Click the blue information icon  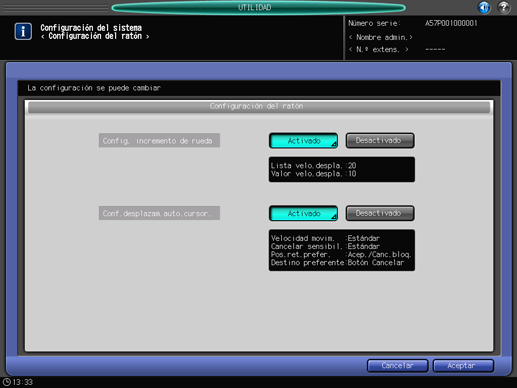[x=23, y=32]
